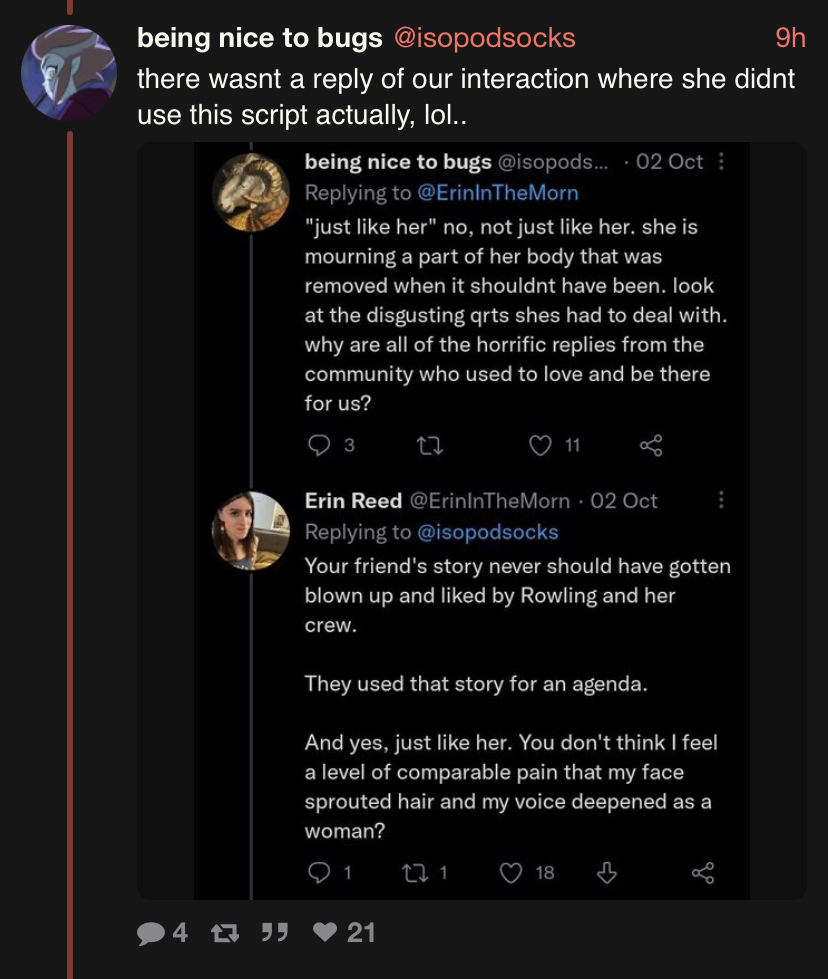Click the share icon on Erin Reed's tweet
This screenshot has height=979, width=828.
point(704,873)
